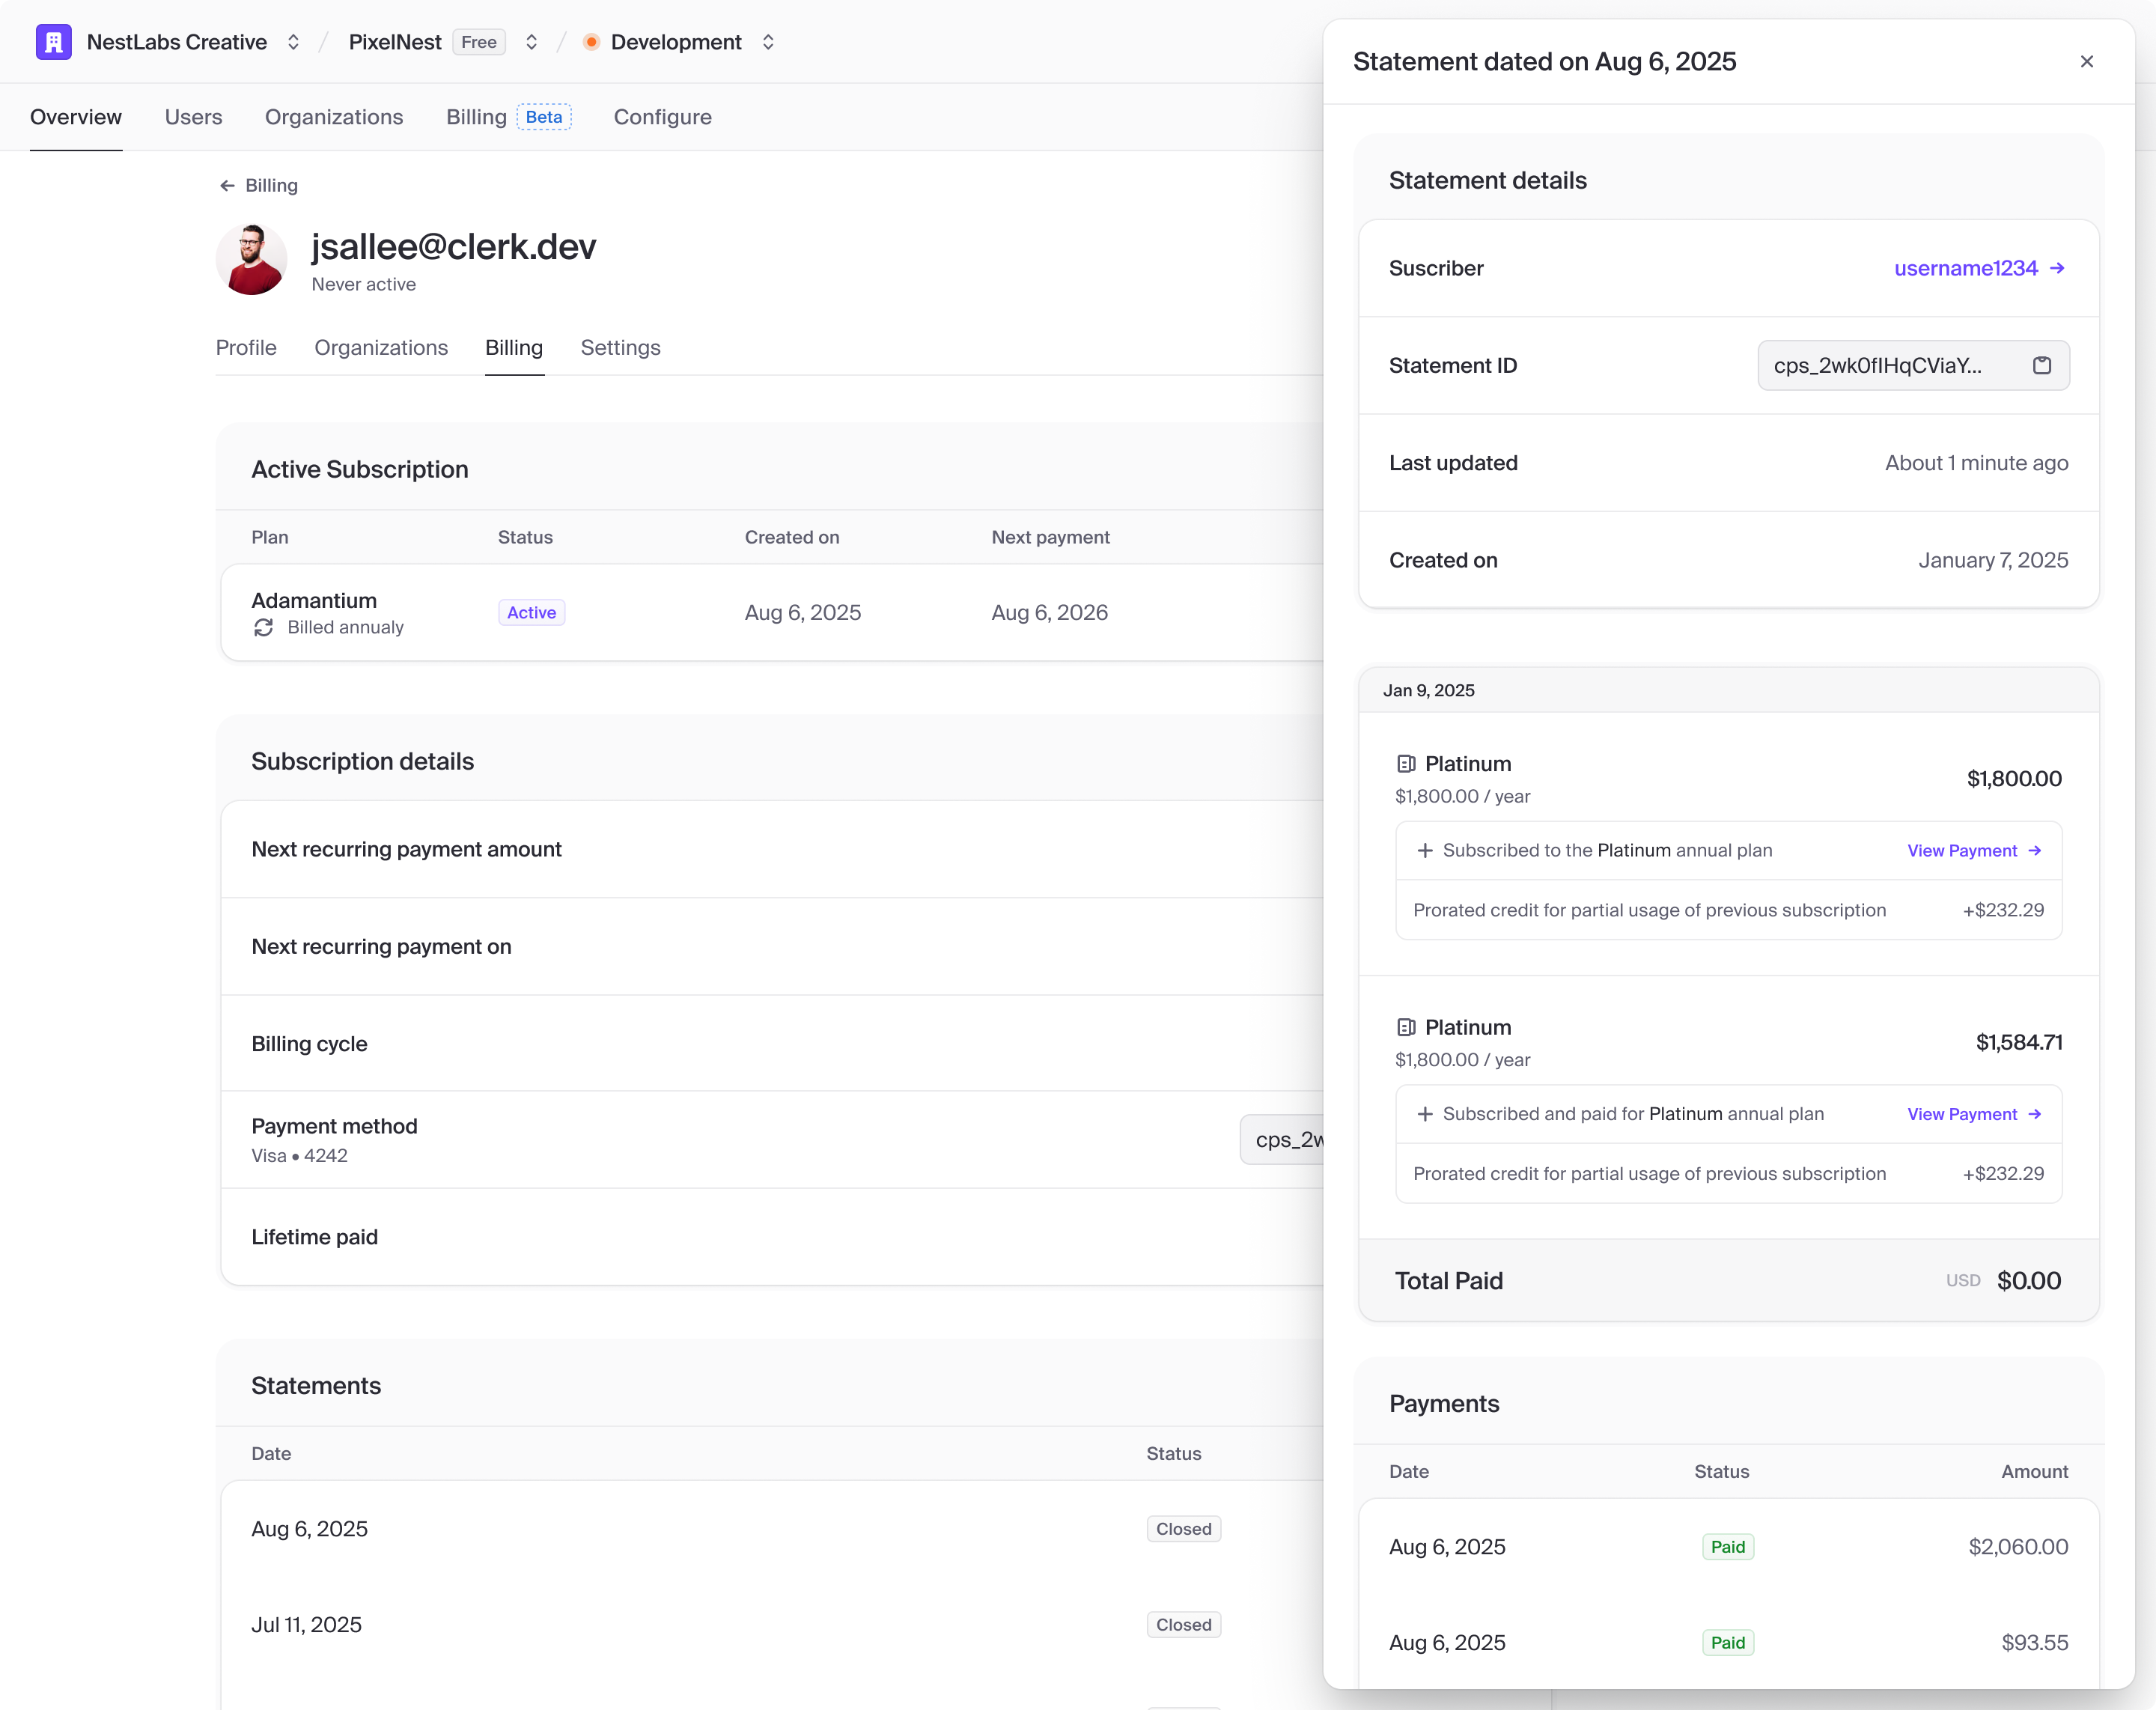Switch to the Overview tab
This screenshot has height=1710, width=2156.
coord(76,117)
